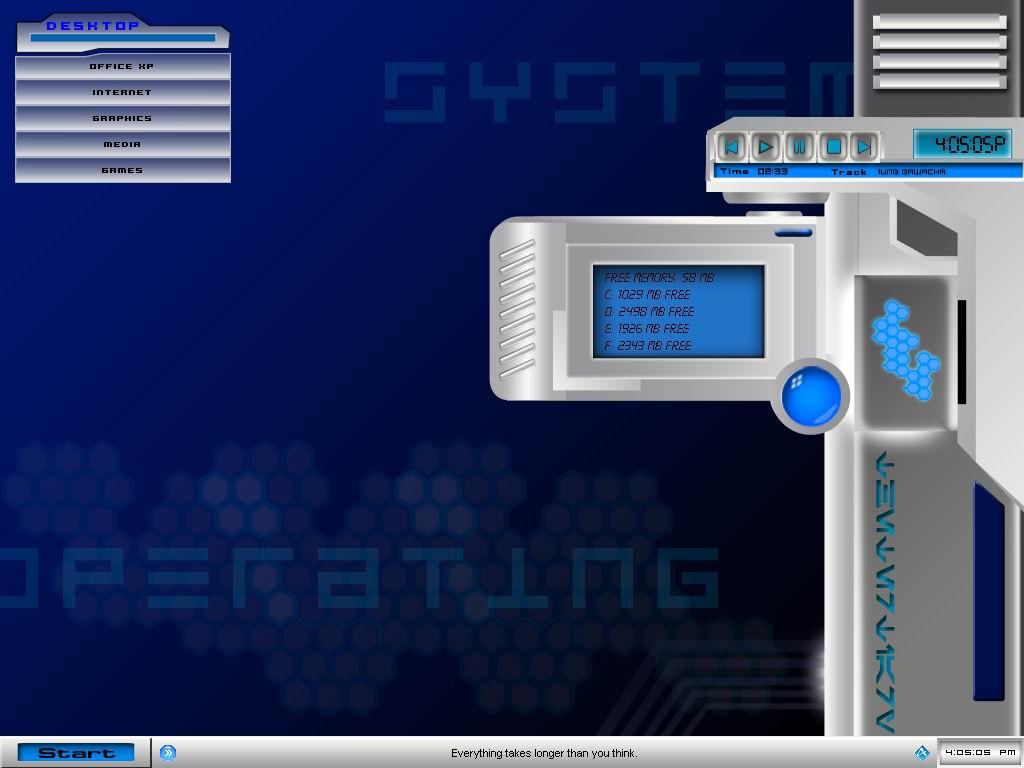Click the Free Memory 59 MB line
This screenshot has width=1024, height=768.
[x=659, y=278]
